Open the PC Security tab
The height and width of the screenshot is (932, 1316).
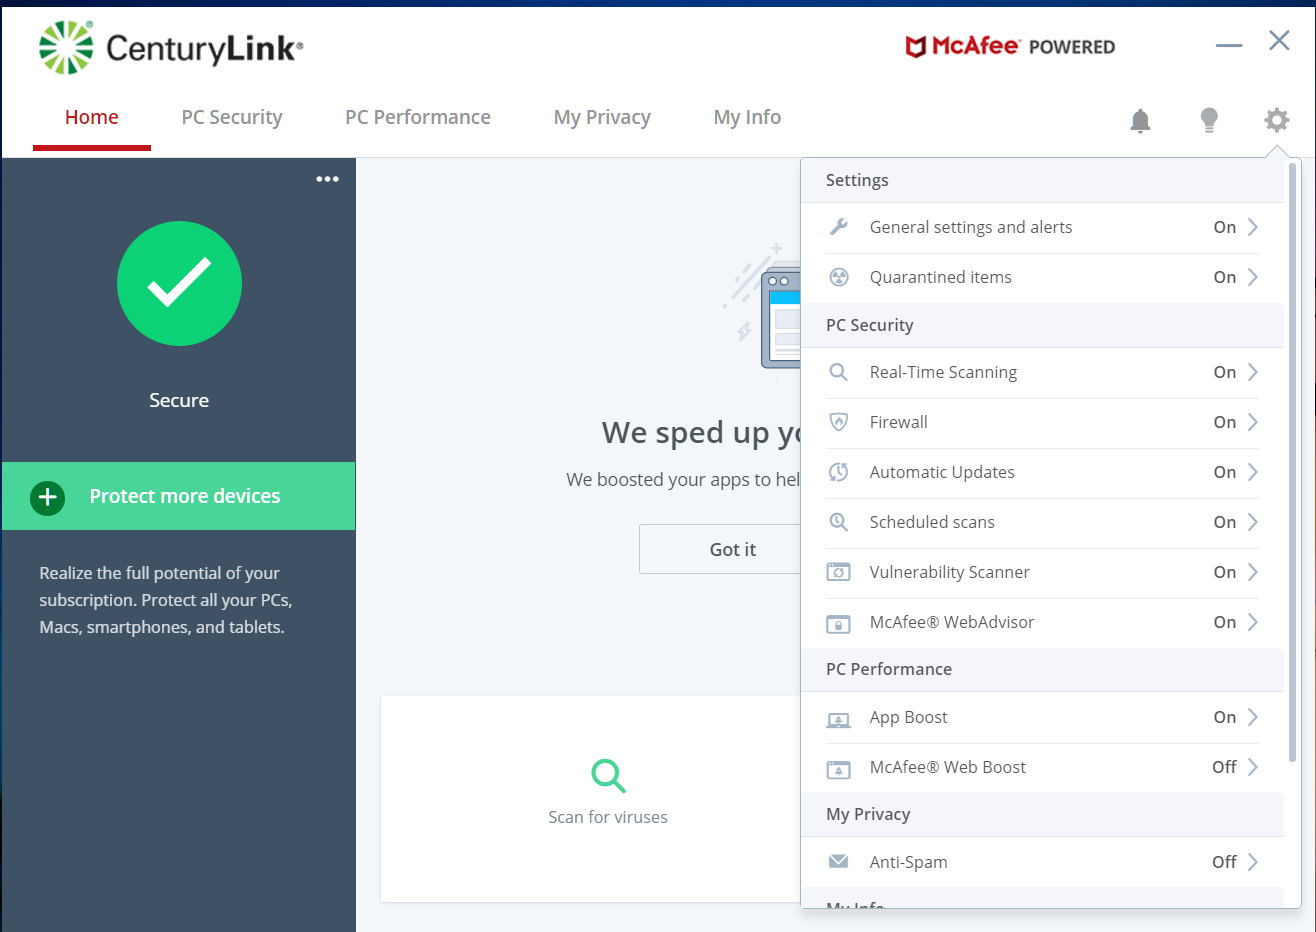(232, 118)
